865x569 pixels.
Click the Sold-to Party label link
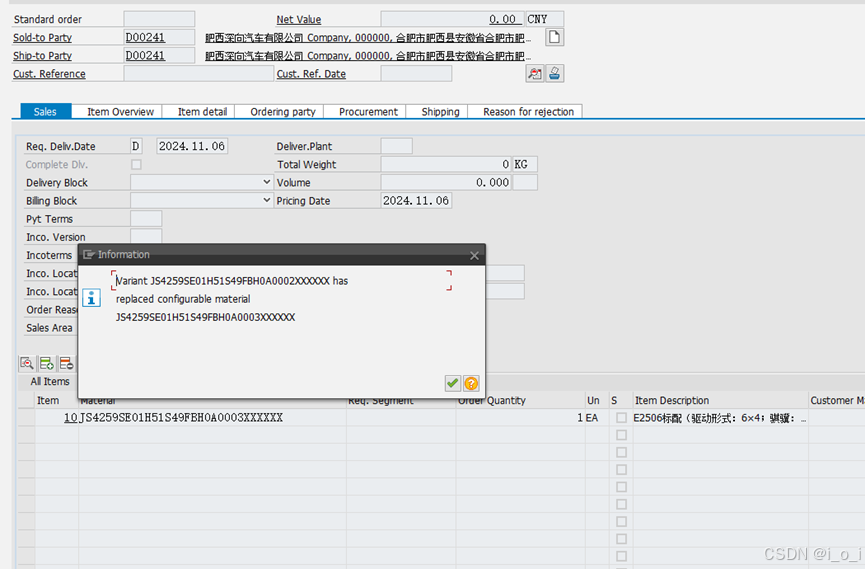click(42, 38)
